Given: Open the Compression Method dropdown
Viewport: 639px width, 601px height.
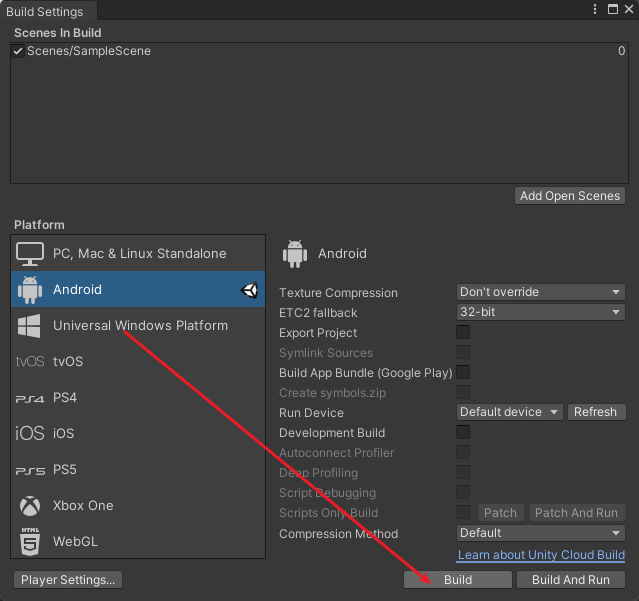Looking at the screenshot, I should pos(540,533).
